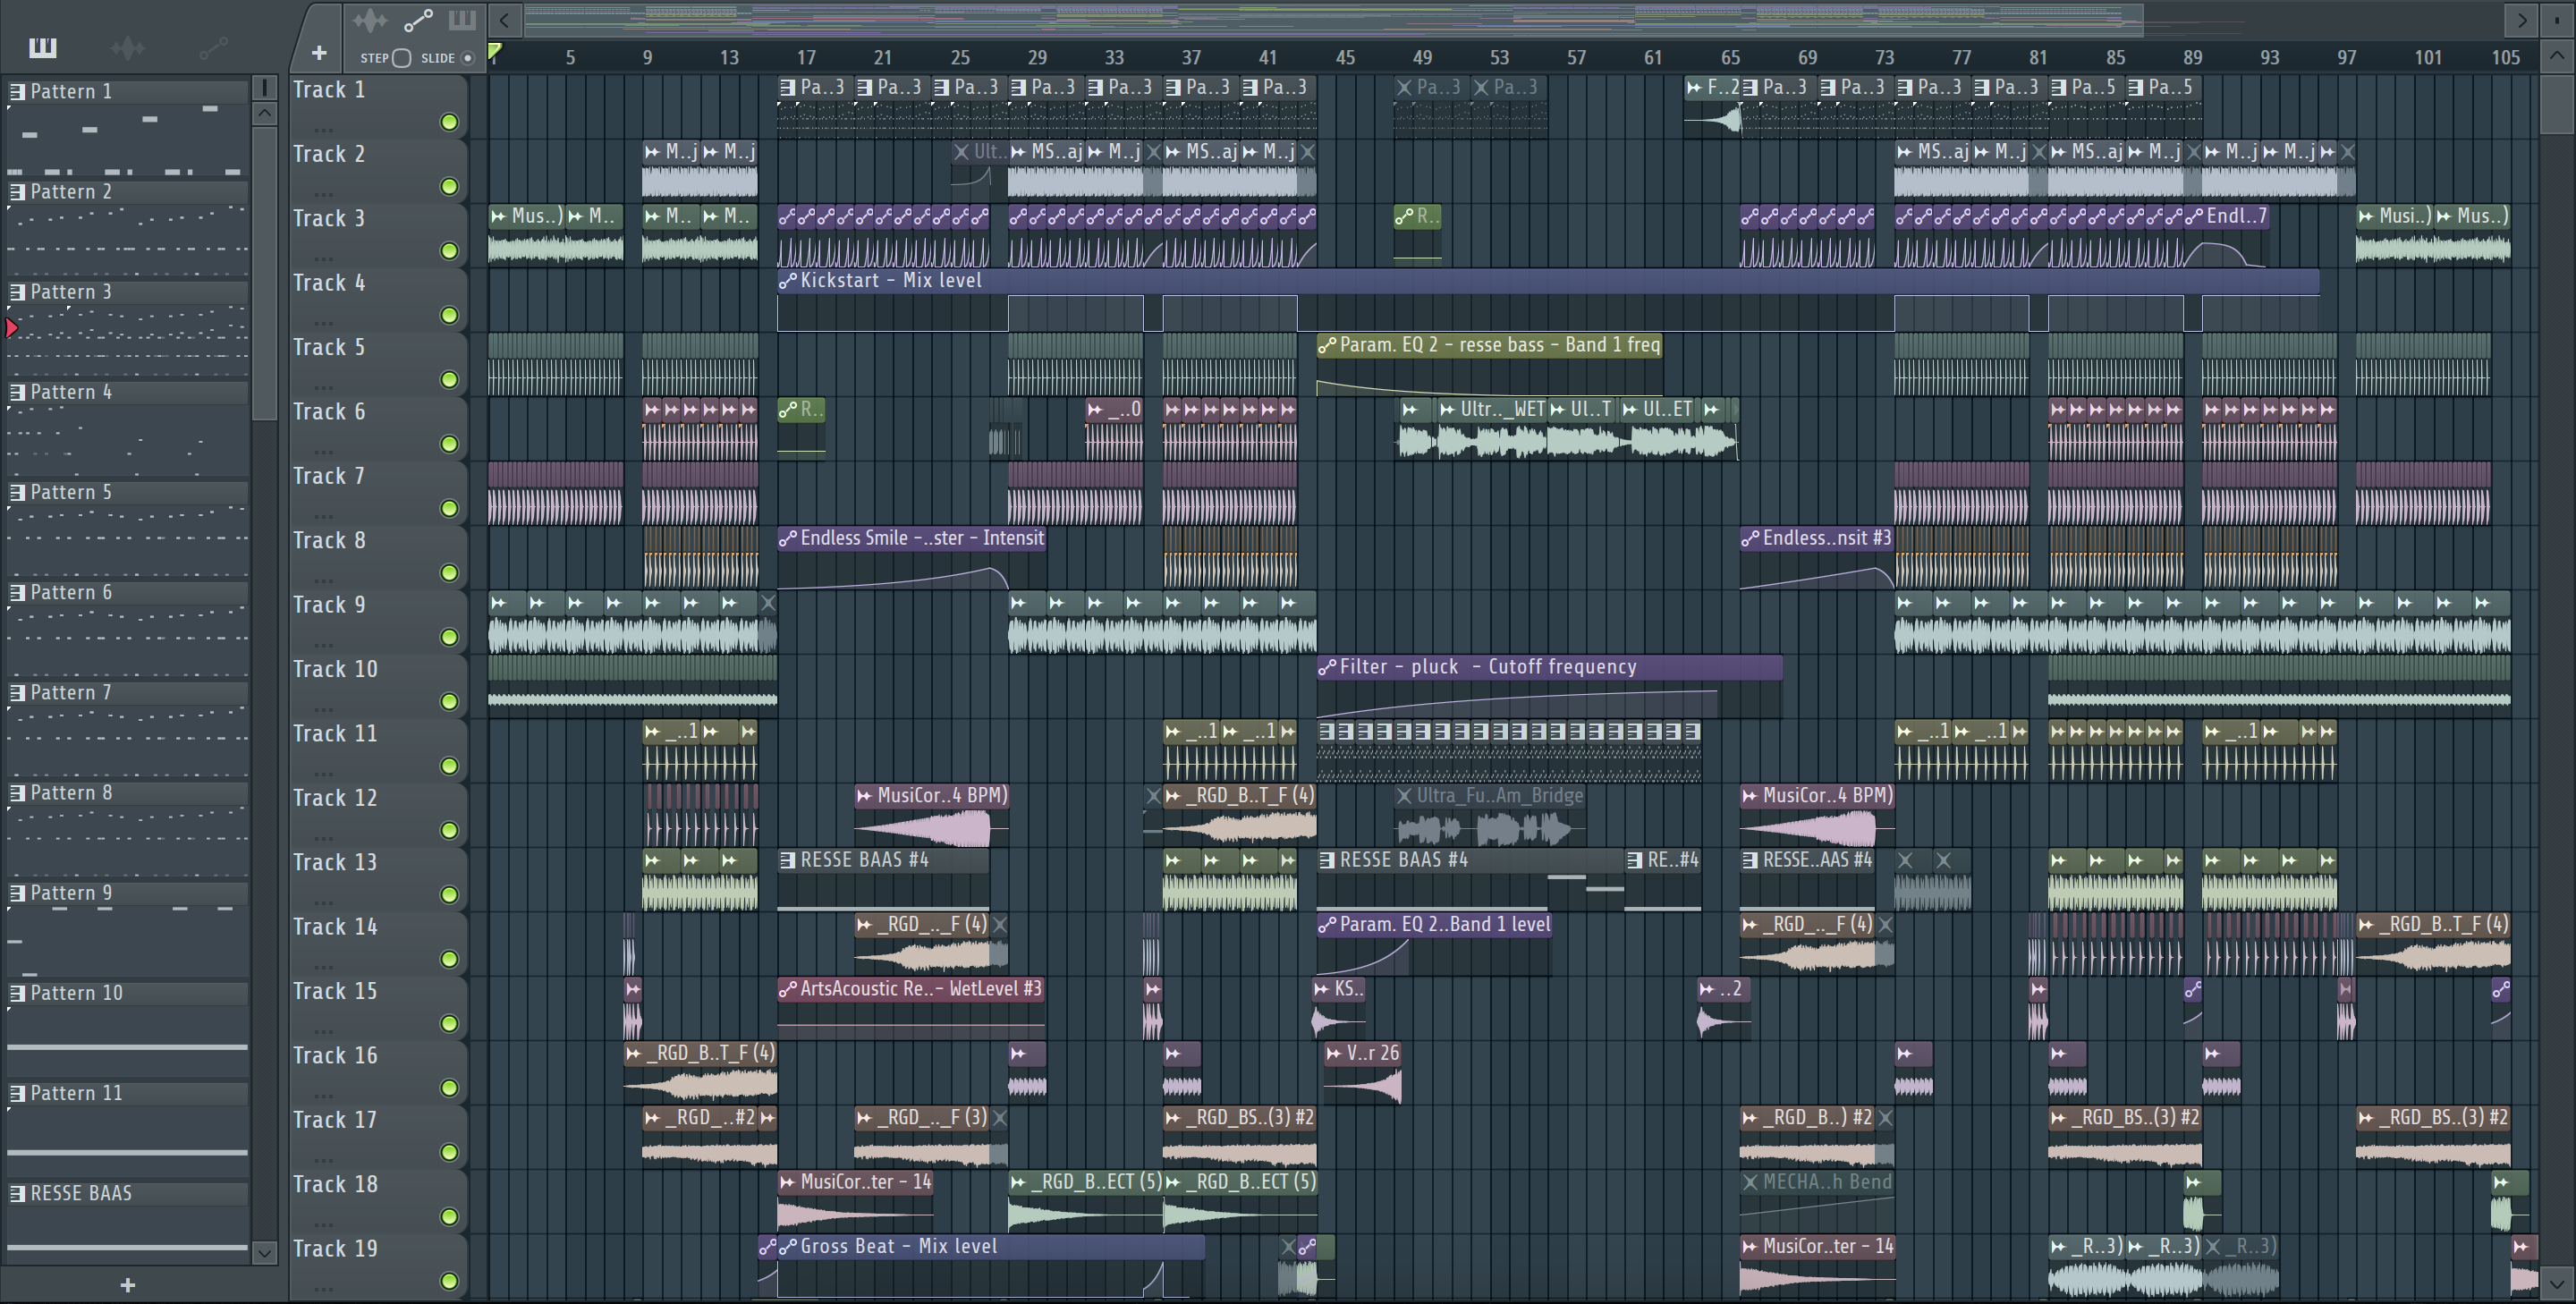
Task: Mute Track 9 with its green LED
Action: pos(450,637)
